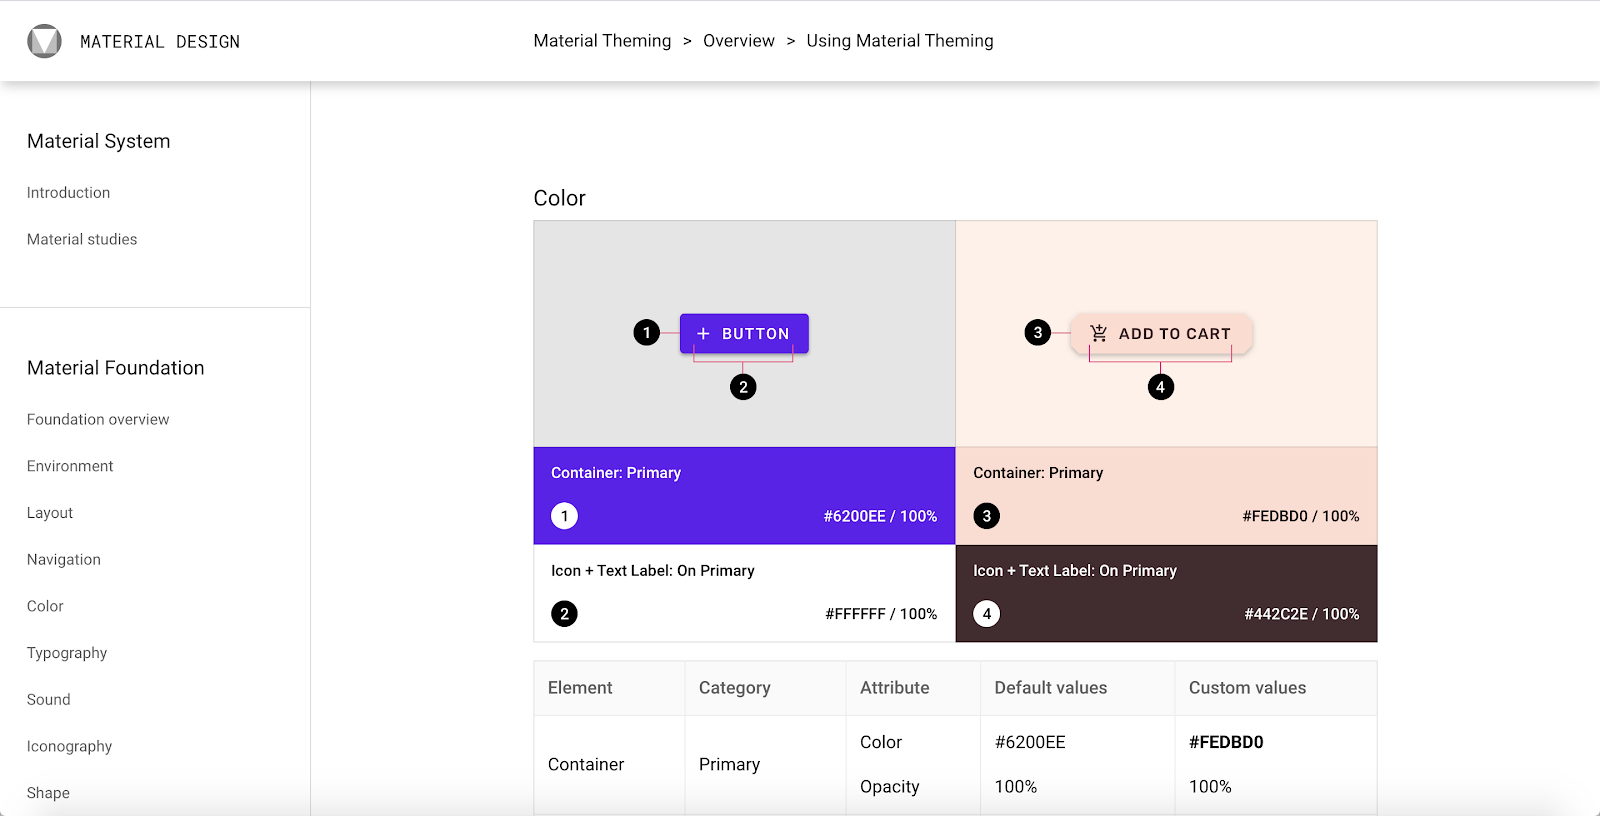Image resolution: width=1600 pixels, height=816 pixels.
Task: Click the Color attribute cell in the table
Action: pyautogui.click(x=881, y=742)
